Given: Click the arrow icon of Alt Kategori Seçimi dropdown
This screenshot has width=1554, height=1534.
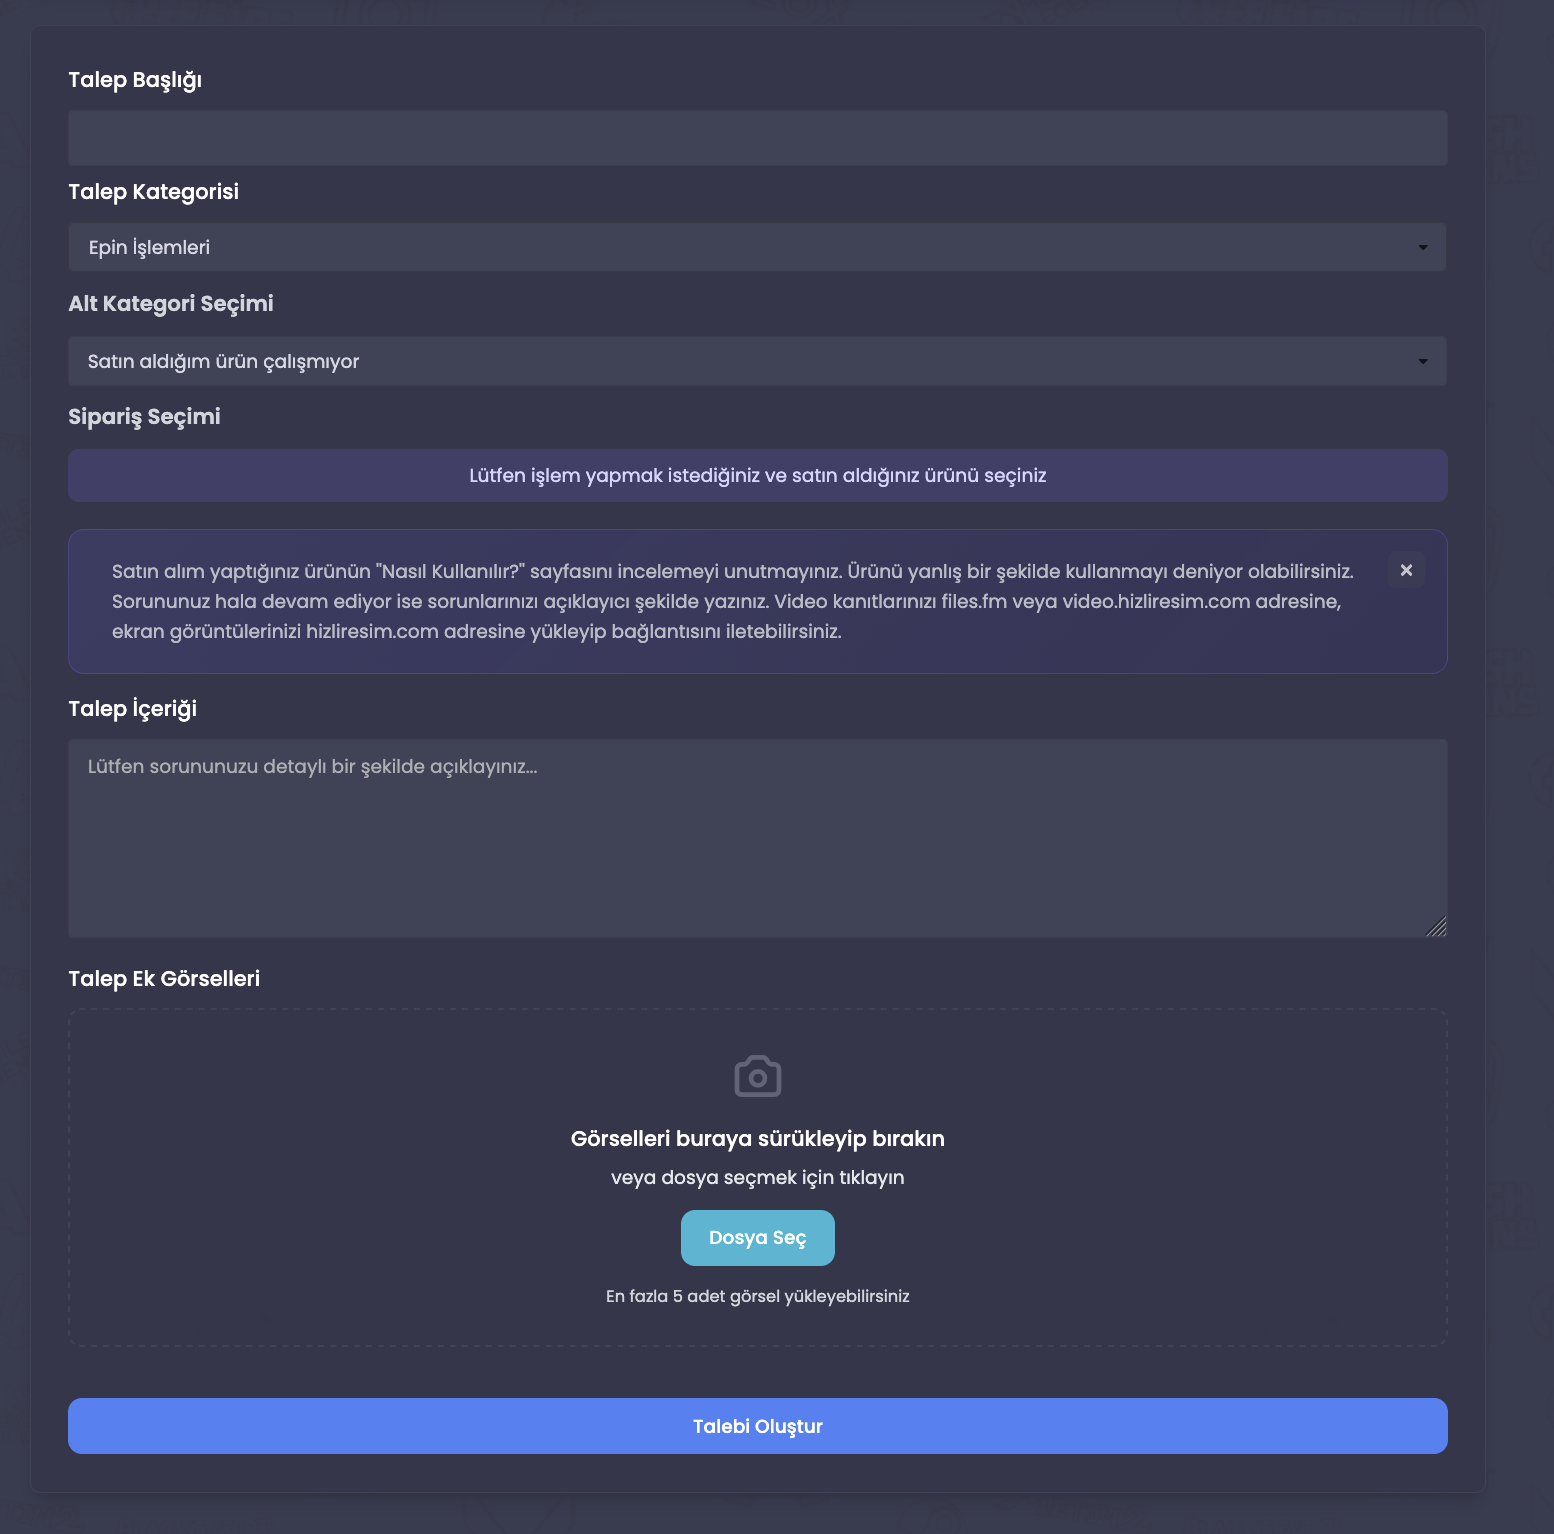Looking at the screenshot, I should (x=1422, y=362).
